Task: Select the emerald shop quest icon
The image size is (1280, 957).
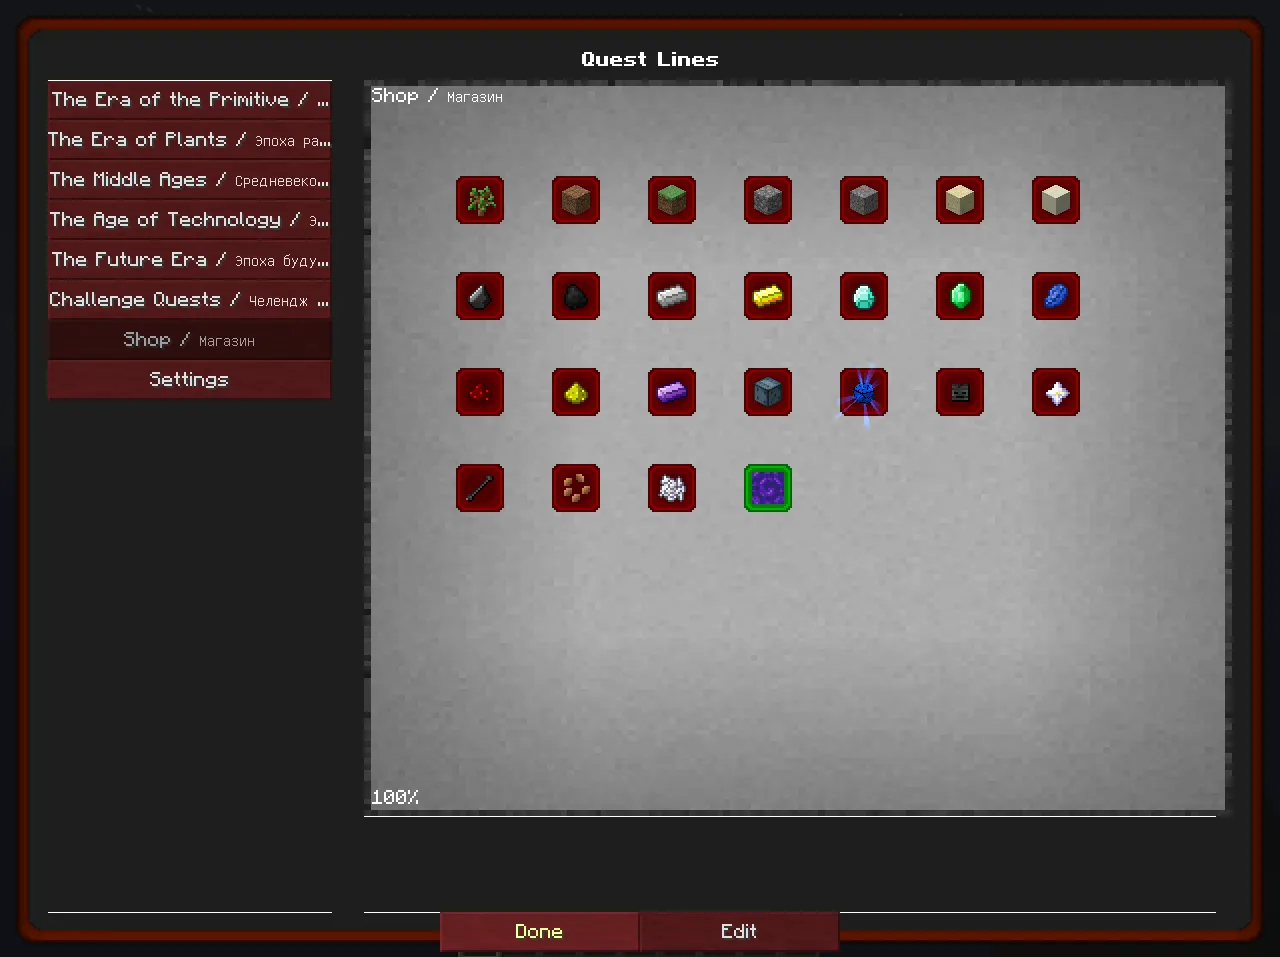Action: point(960,296)
